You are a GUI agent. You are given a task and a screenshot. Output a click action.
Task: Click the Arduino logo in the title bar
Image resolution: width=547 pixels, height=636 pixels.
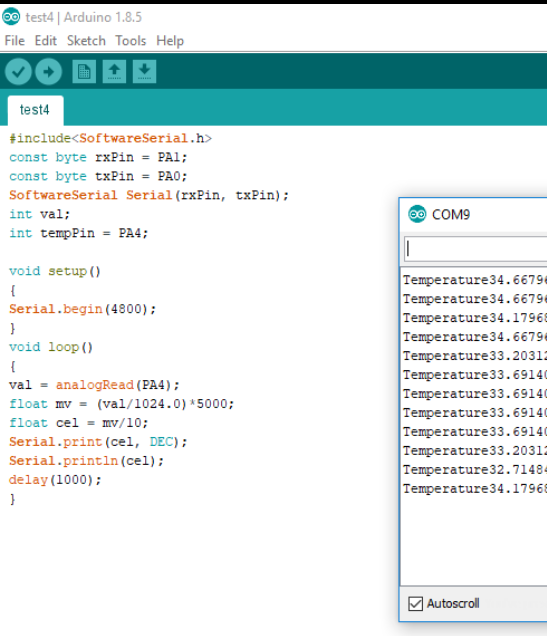click(11, 17)
